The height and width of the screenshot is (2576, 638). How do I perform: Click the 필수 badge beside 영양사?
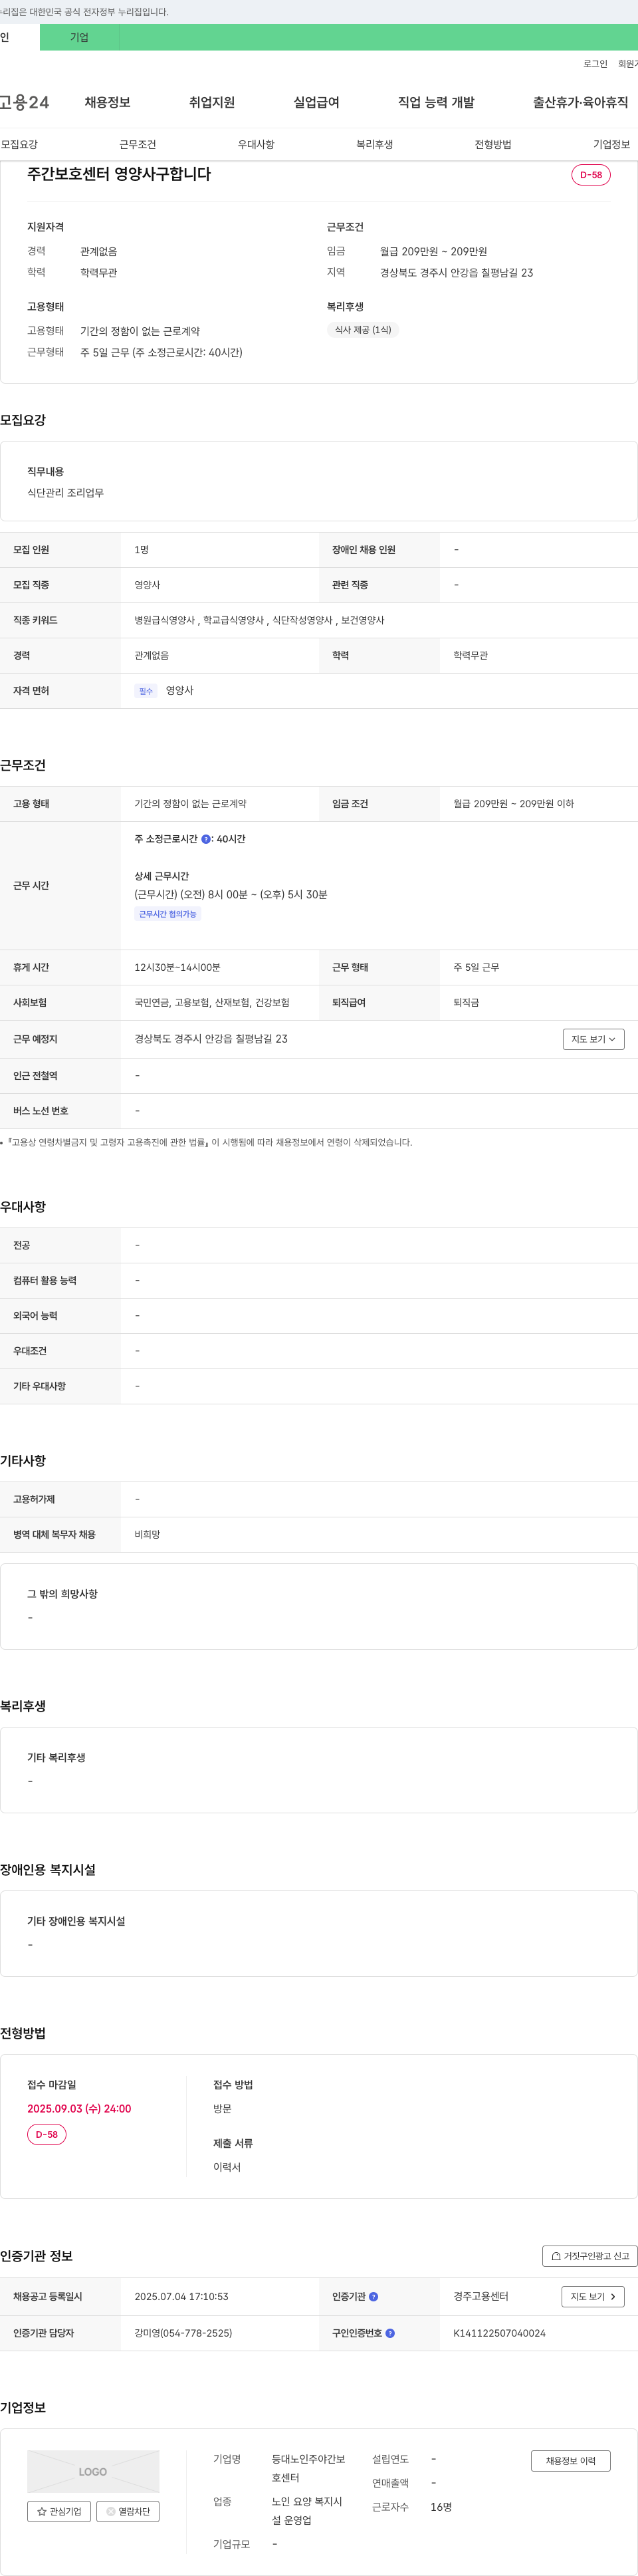(x=146, y=691)
